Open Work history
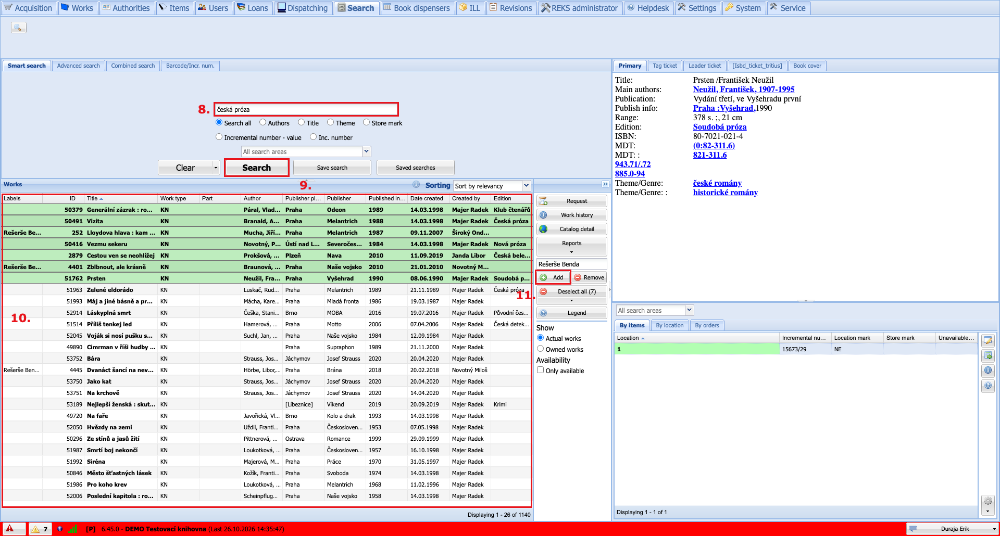Viewport: 1000px width, 536px height. 571,215
